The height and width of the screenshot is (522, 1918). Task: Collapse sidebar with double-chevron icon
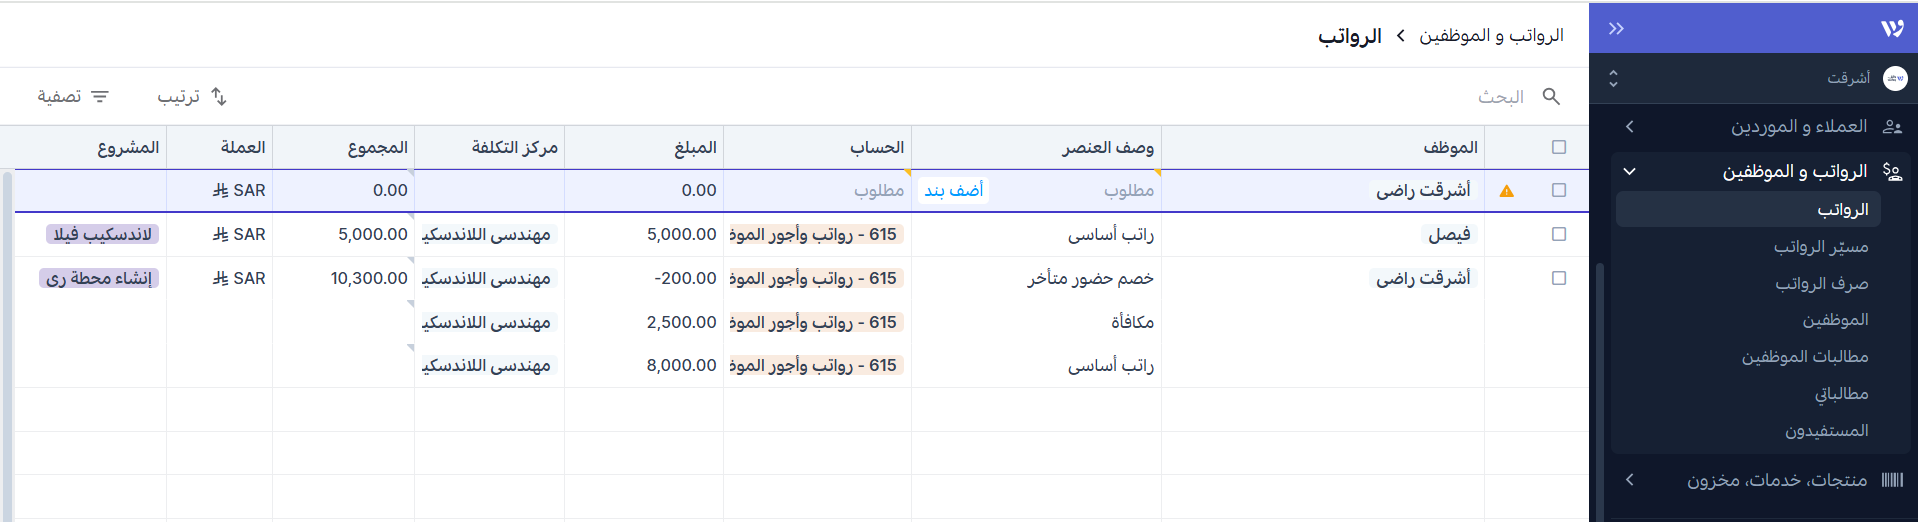coord(1616,28)
